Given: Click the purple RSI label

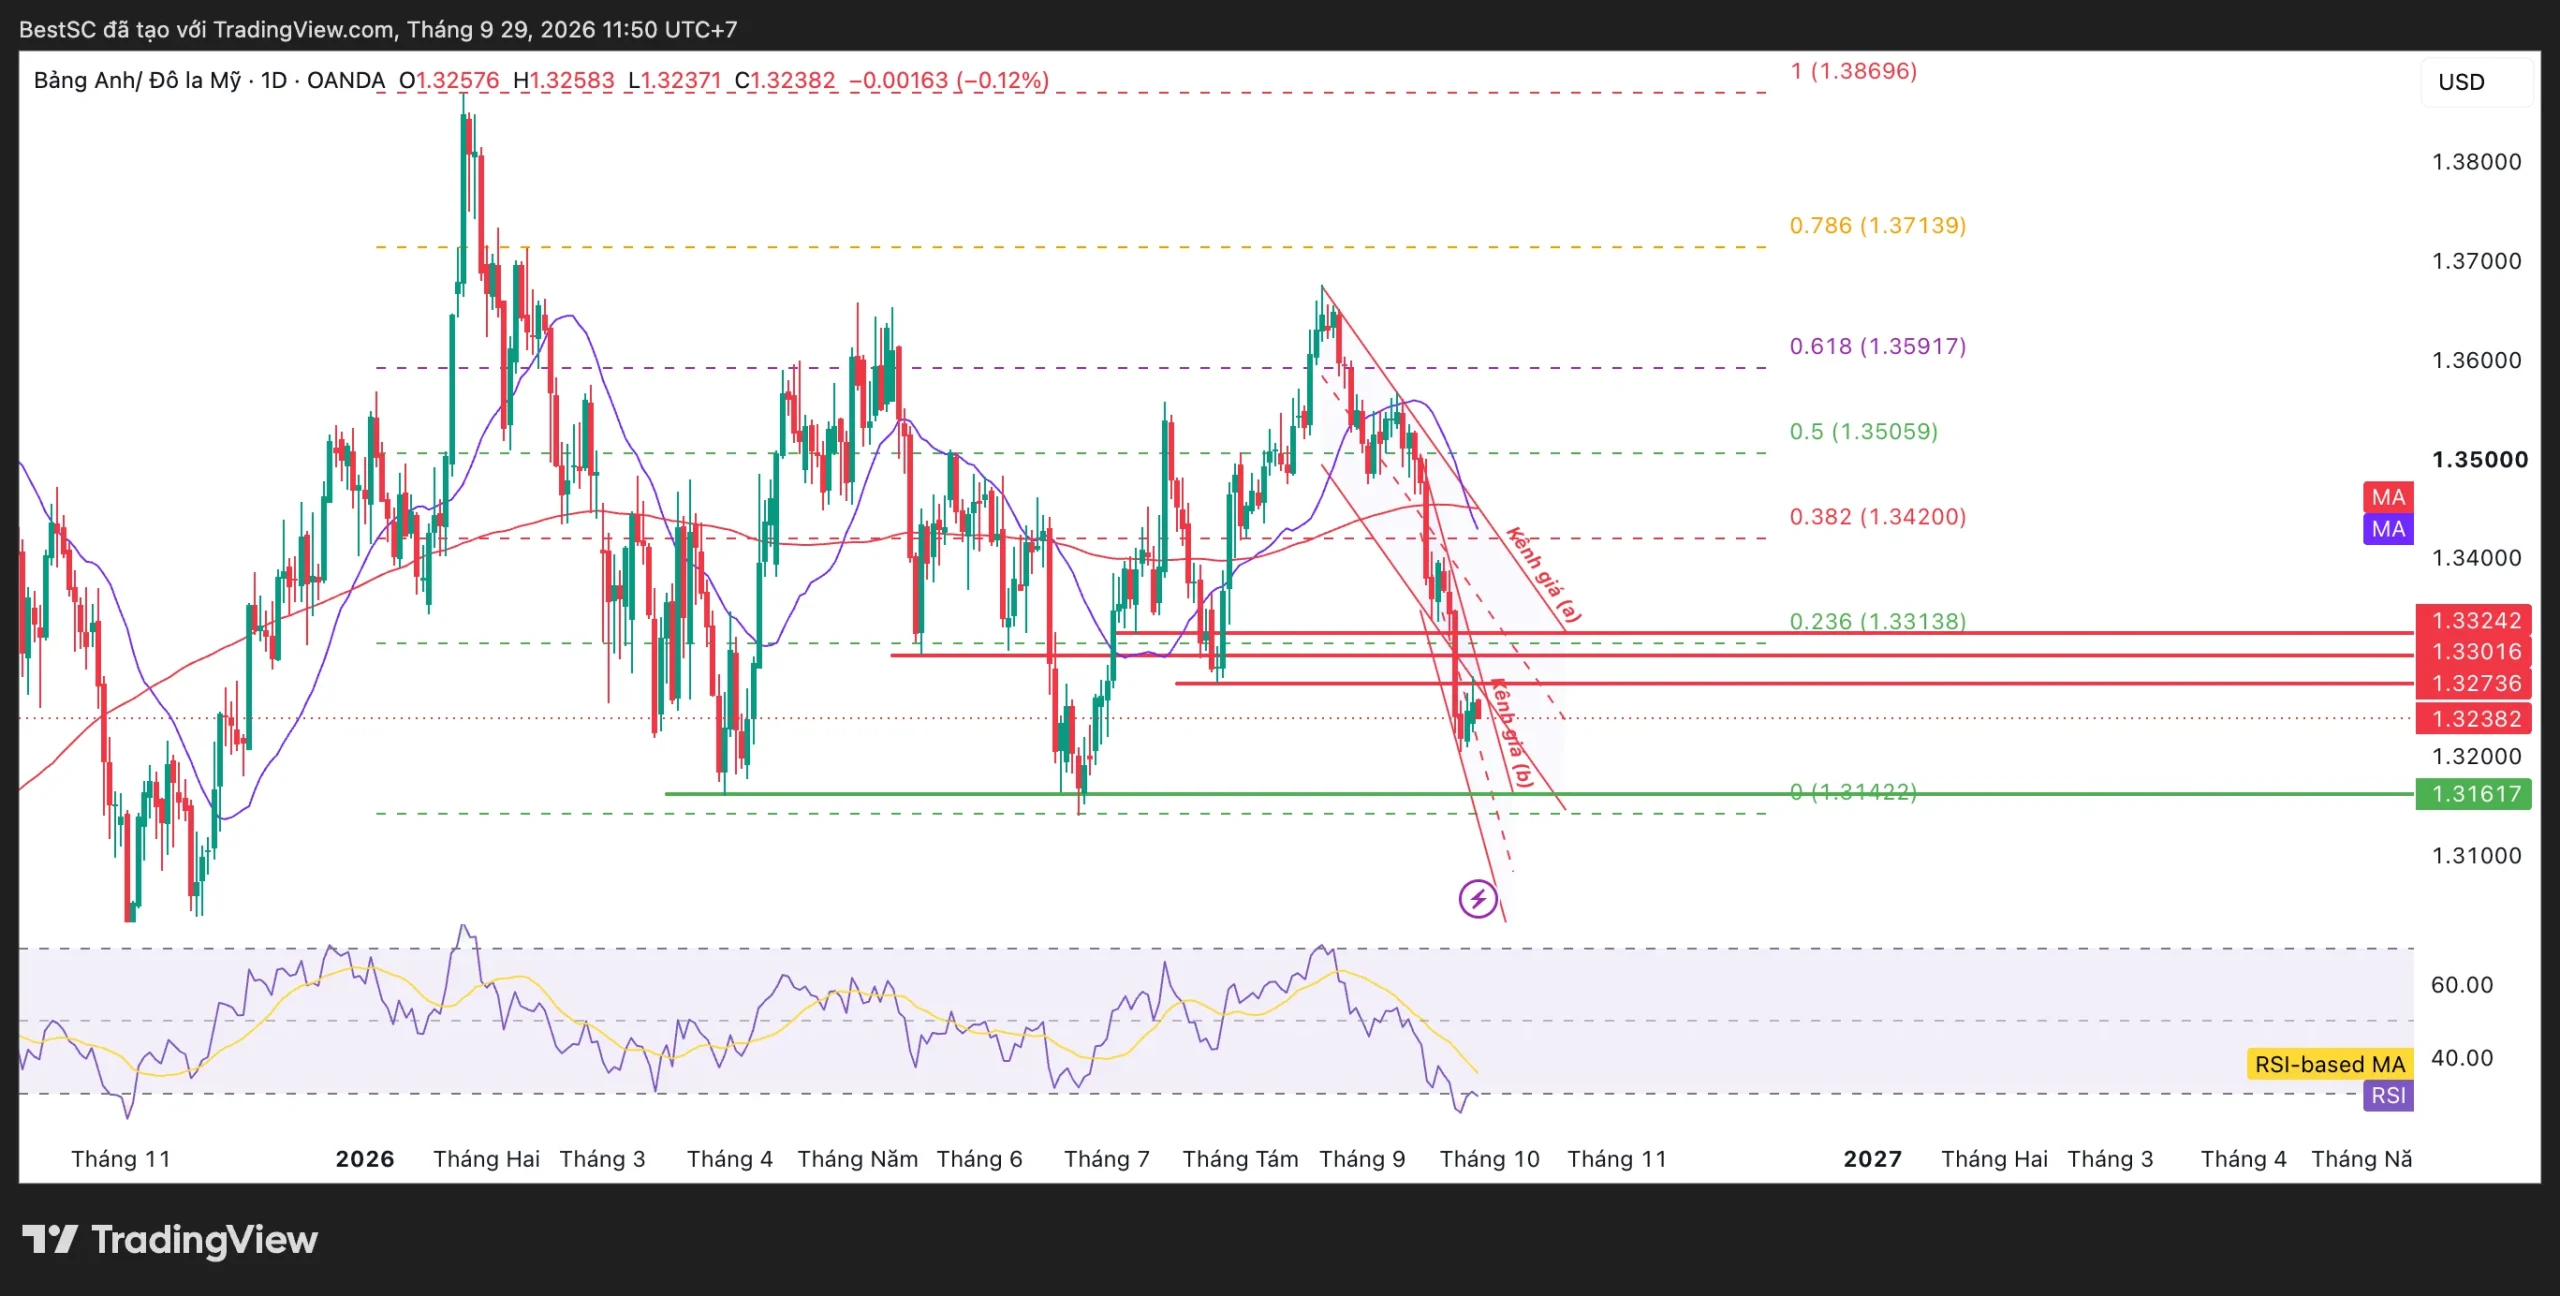Looking at the screenshot, I should [x=2388, y=1095].
